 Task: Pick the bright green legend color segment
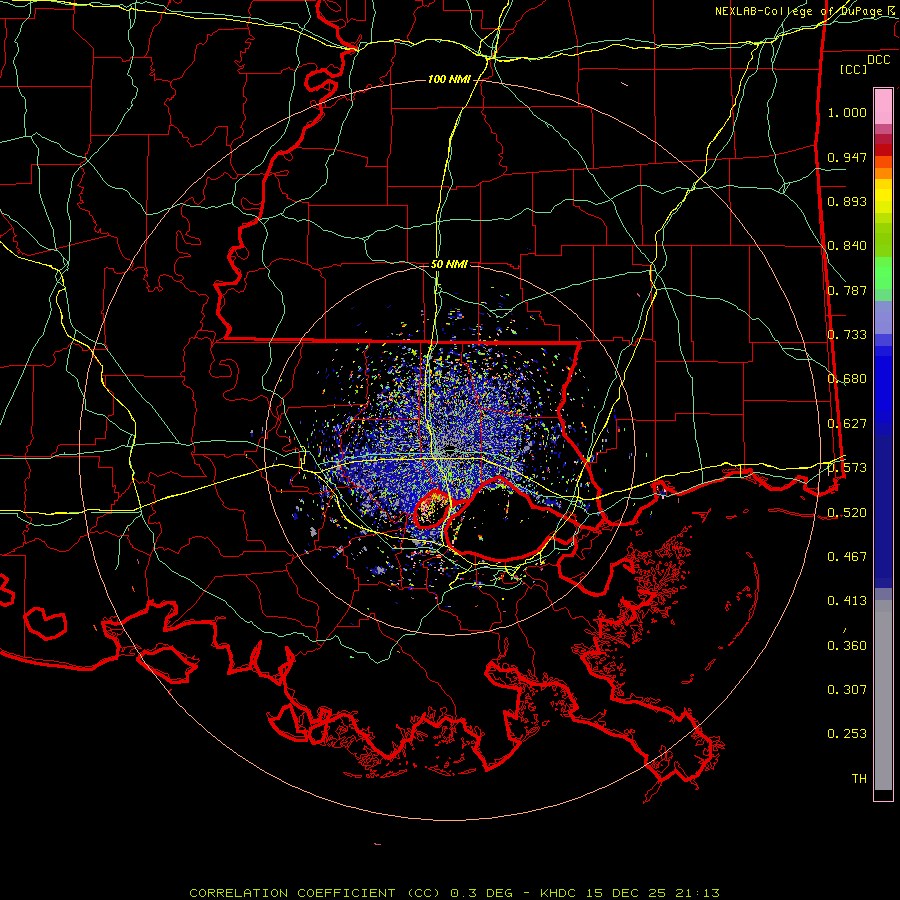pyautogui.click(x=883, y=273)
